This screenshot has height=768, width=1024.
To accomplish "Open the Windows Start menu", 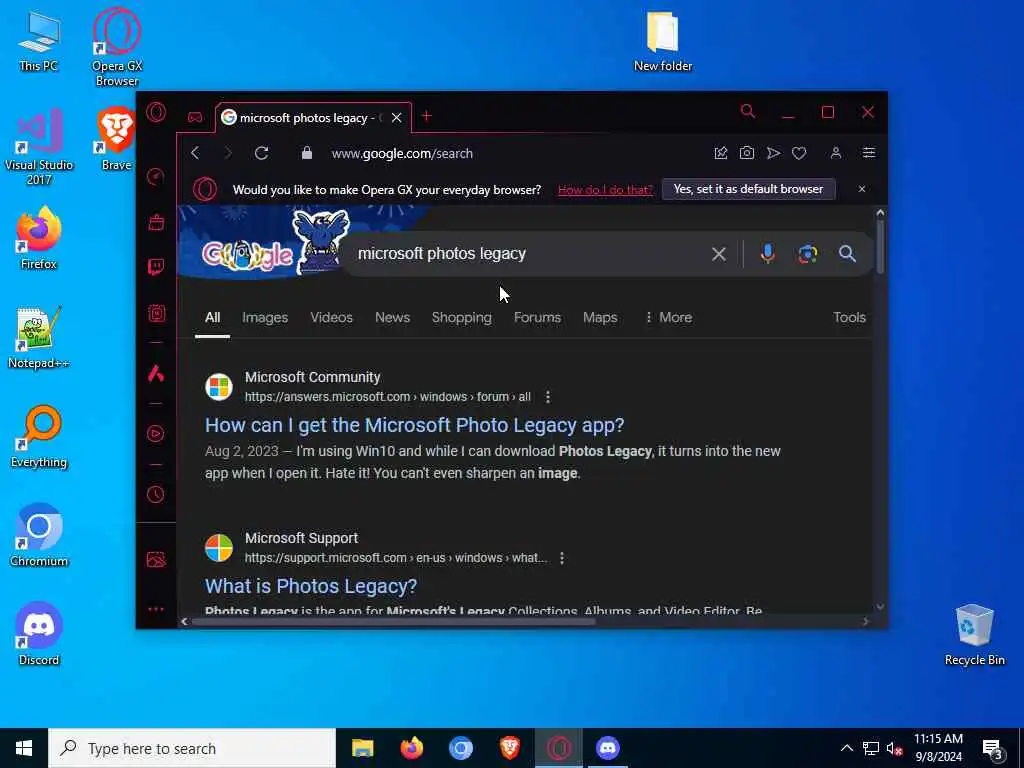I will 24,748.
